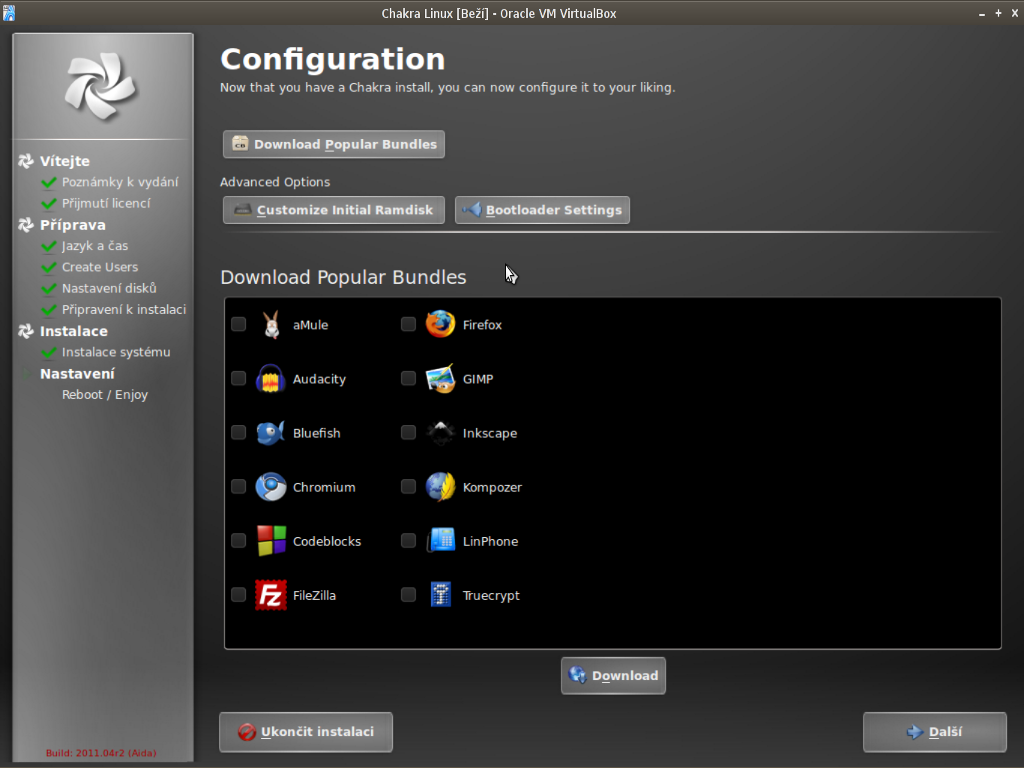Mark the Truecrypt bundle checkbox
The height and width of the screenshot is (768, 1024).
pyautogui.click(x=408, y=595)
